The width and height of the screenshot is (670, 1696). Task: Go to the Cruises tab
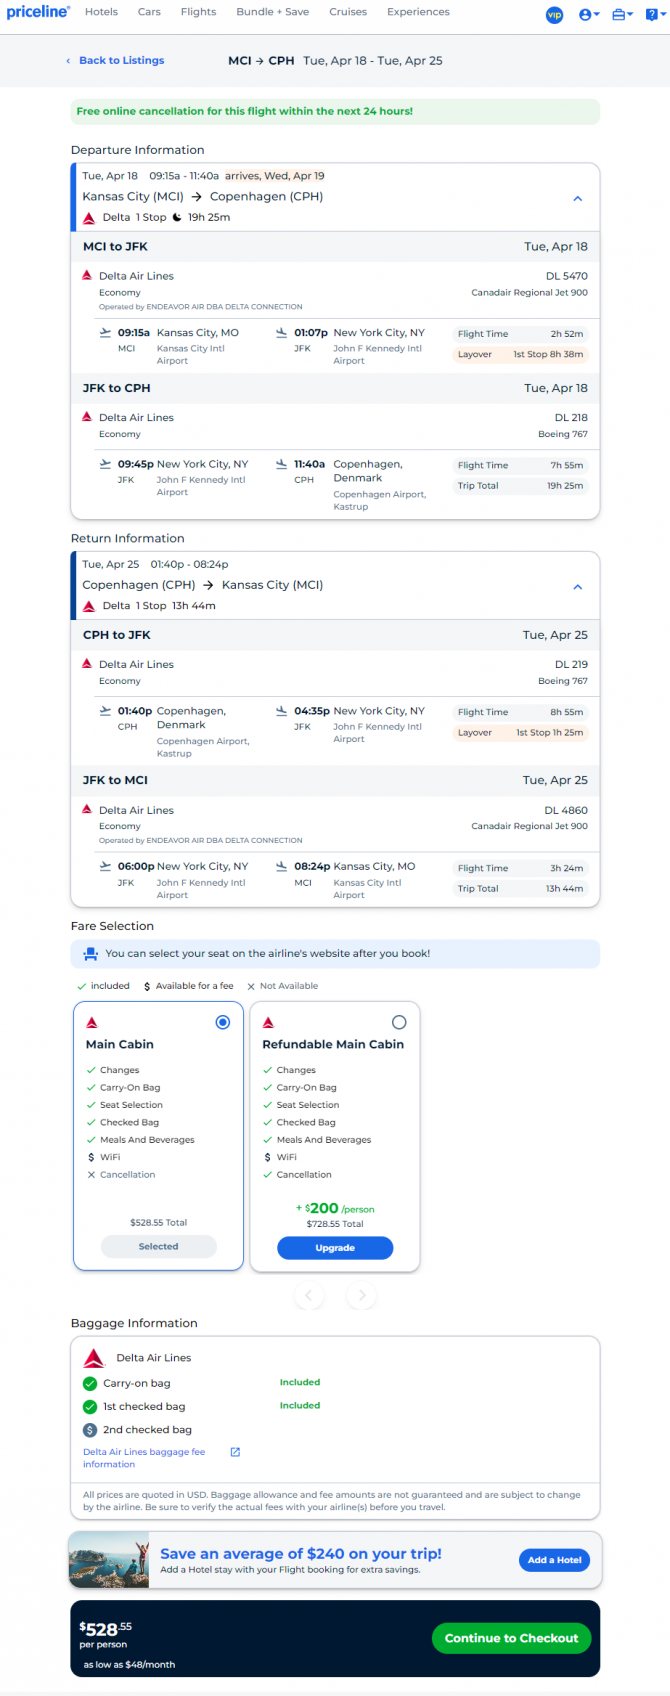click(x=348, y=12)
